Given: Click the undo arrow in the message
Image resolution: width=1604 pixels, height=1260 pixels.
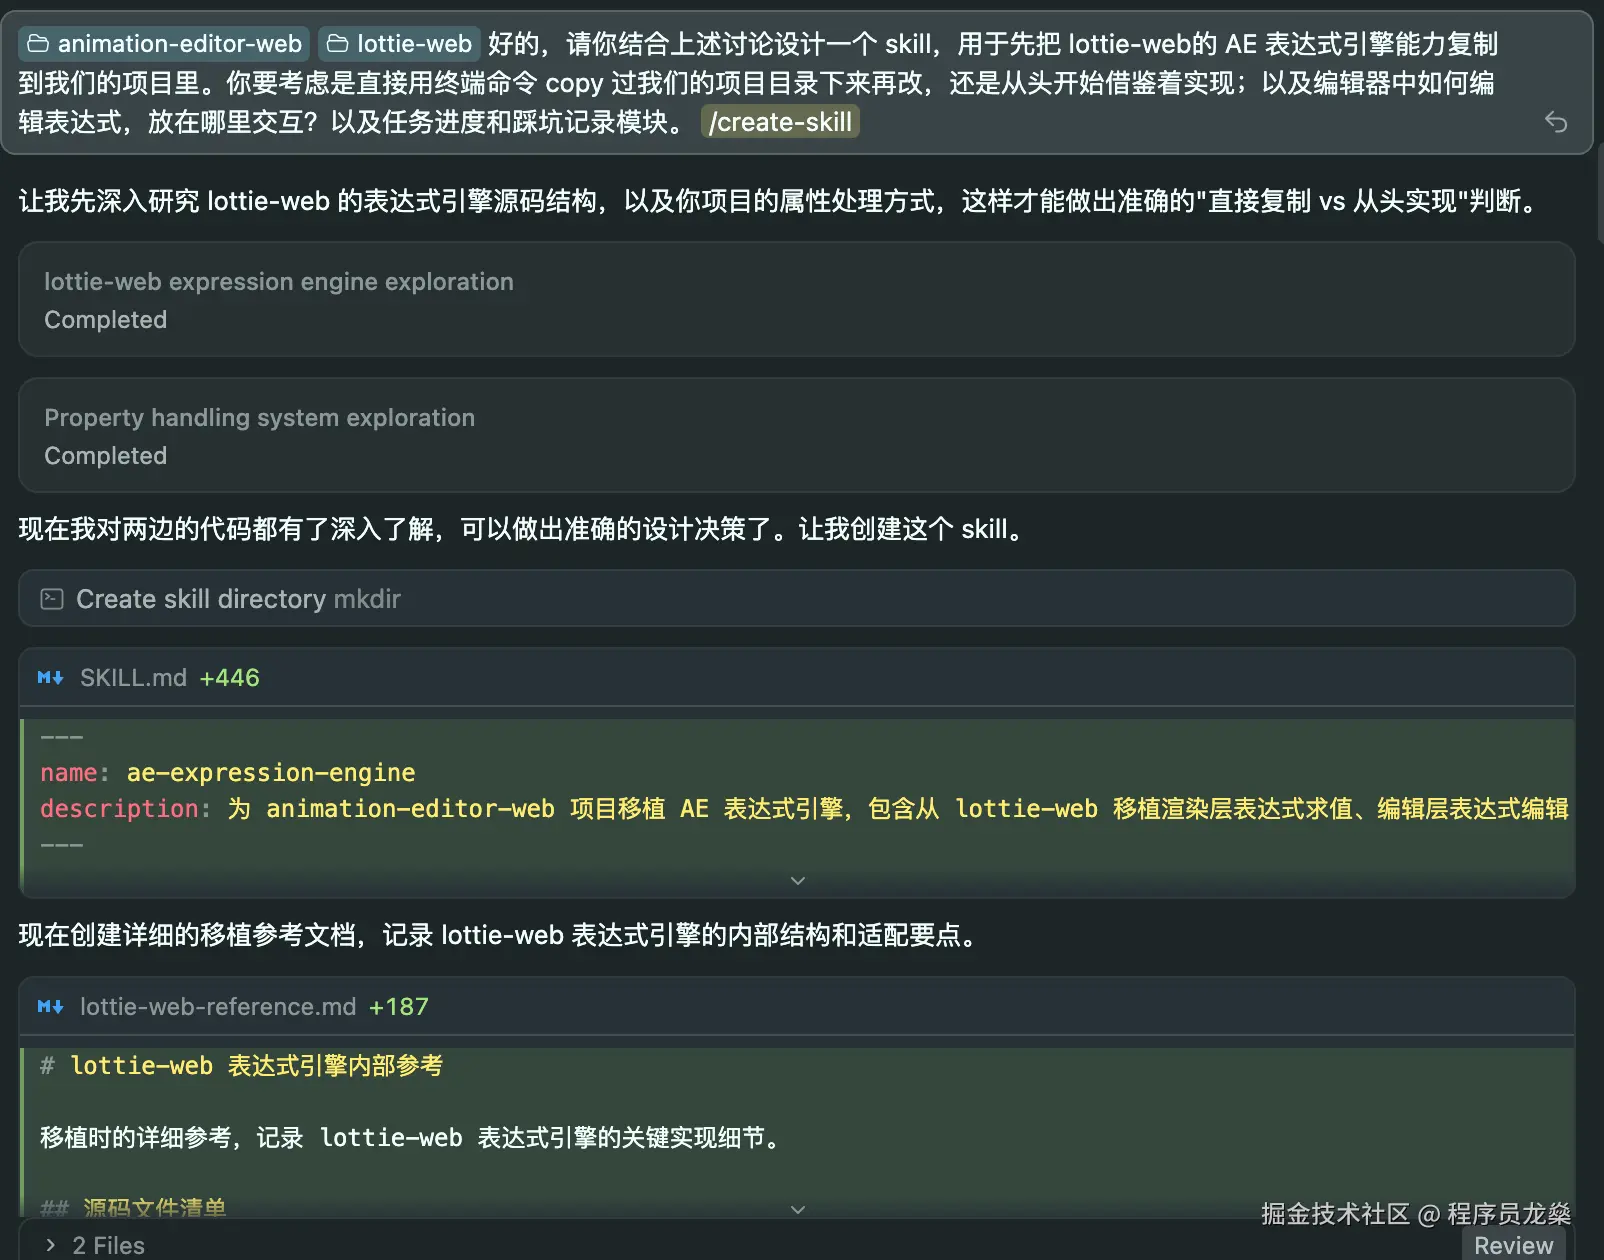Looking at the screenshot, I should 1556,122.
